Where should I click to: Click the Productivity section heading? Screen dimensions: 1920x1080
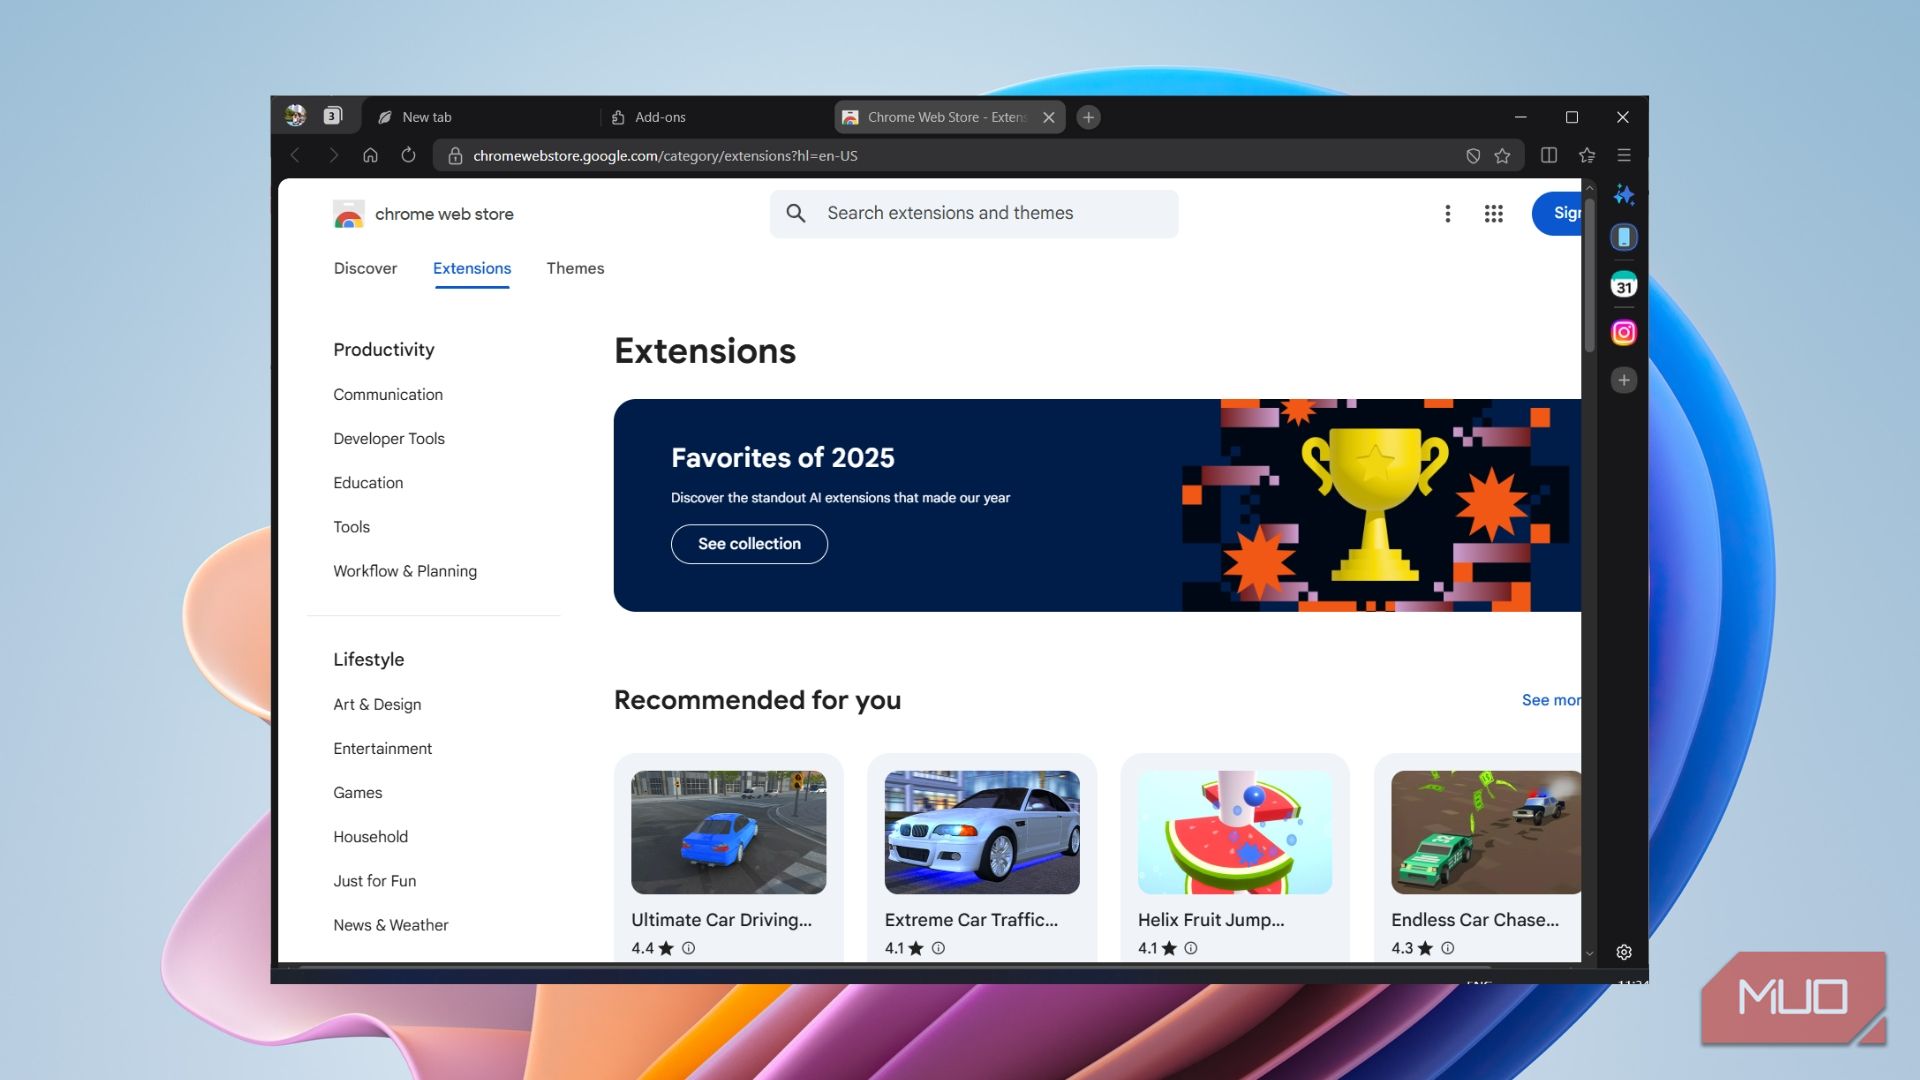(x=383, y=350)
